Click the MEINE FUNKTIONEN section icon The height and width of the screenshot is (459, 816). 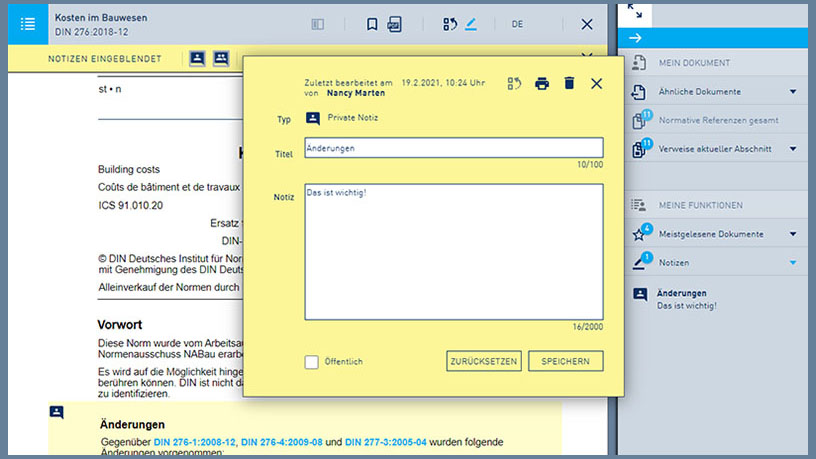click(x=639, y=205)
